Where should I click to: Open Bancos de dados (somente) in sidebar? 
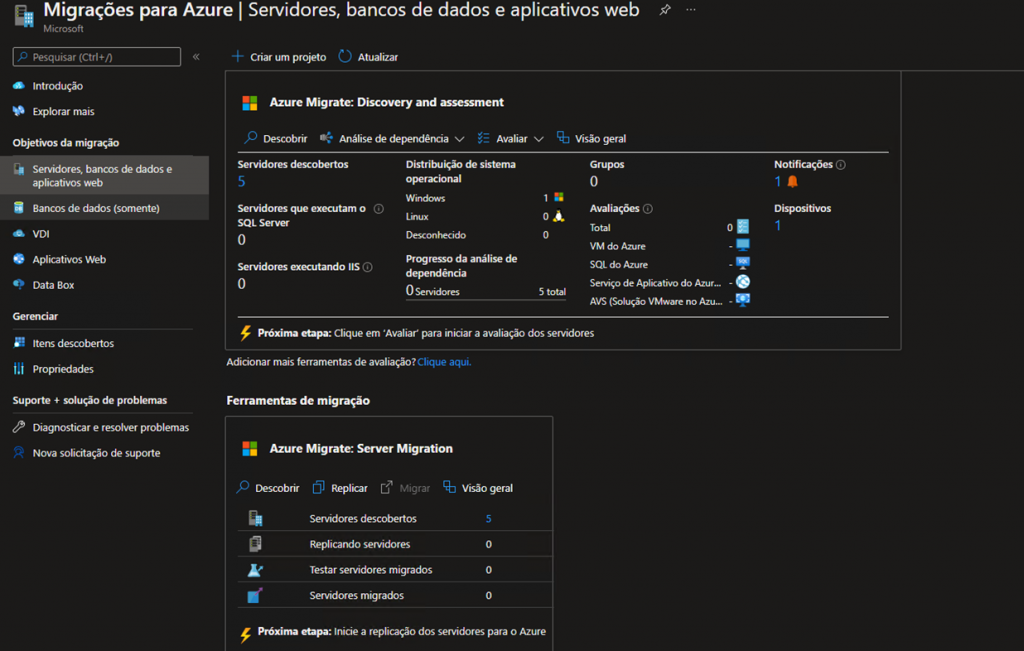pyautogui.click(x=95, y=208)
